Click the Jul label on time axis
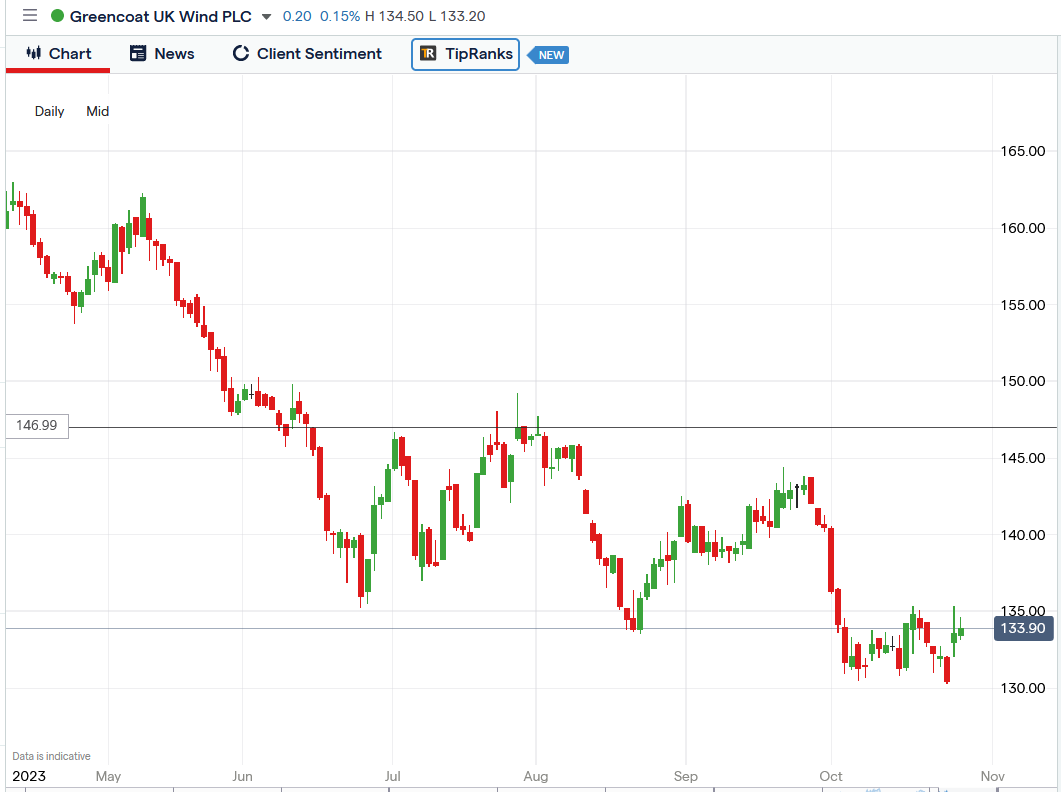 [x=392, y=776]
